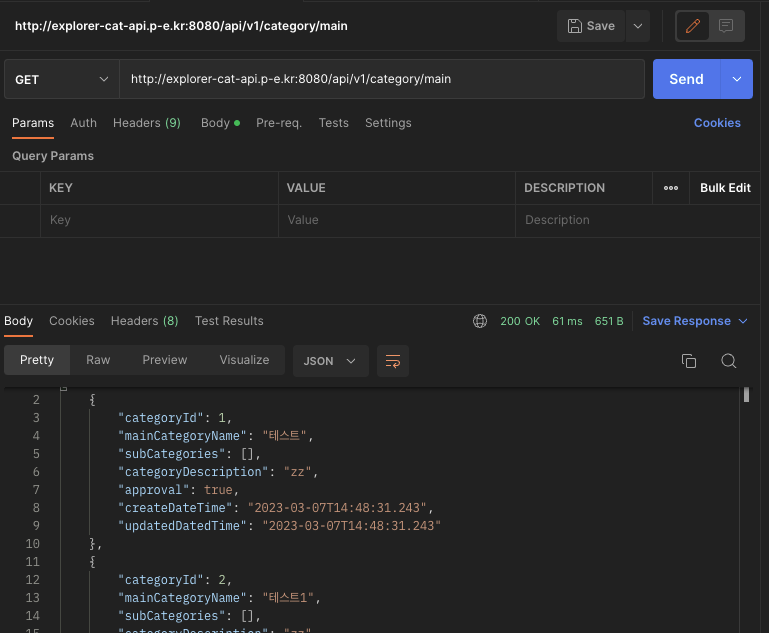The width and height of the screenshot is (769, 633).
Task: Open the response Headers (8) tab
Action: tap(145, 321)
